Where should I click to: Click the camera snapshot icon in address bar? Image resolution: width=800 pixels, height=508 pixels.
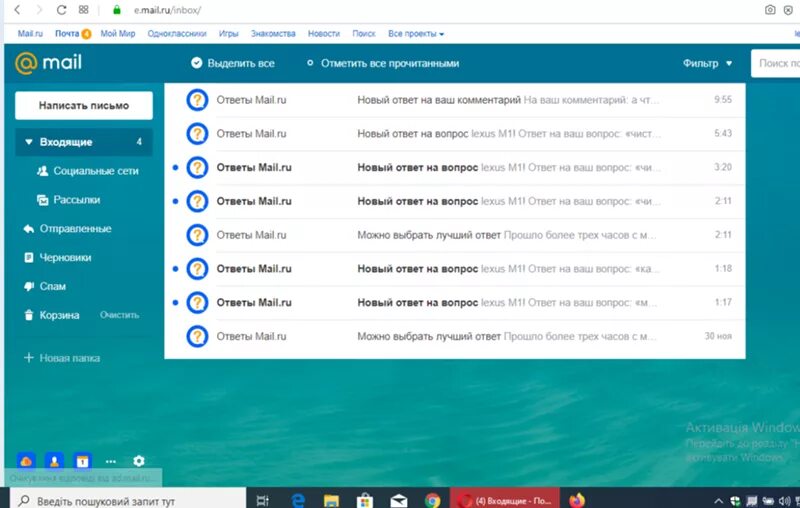(770, 10)
